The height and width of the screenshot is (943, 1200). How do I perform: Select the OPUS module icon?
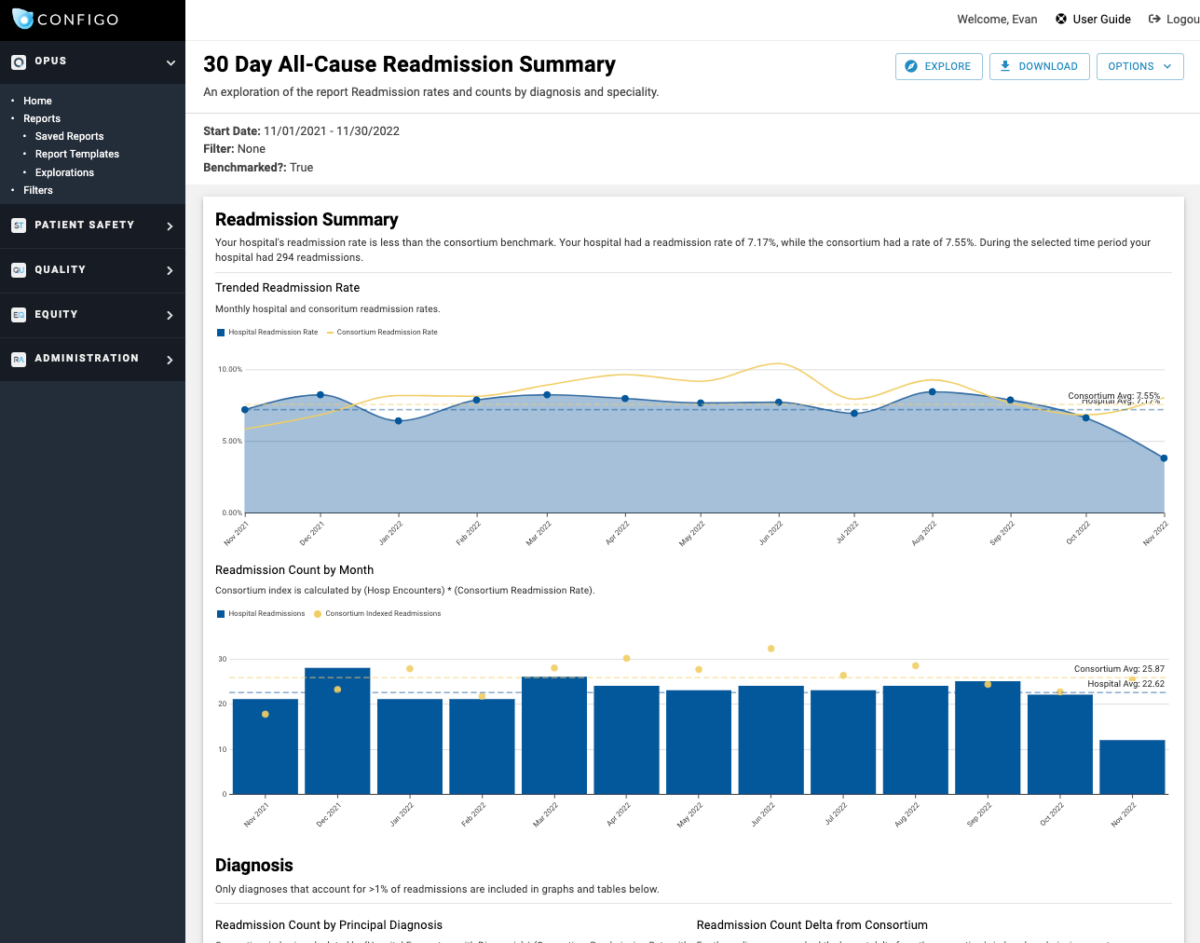point(18,61)
